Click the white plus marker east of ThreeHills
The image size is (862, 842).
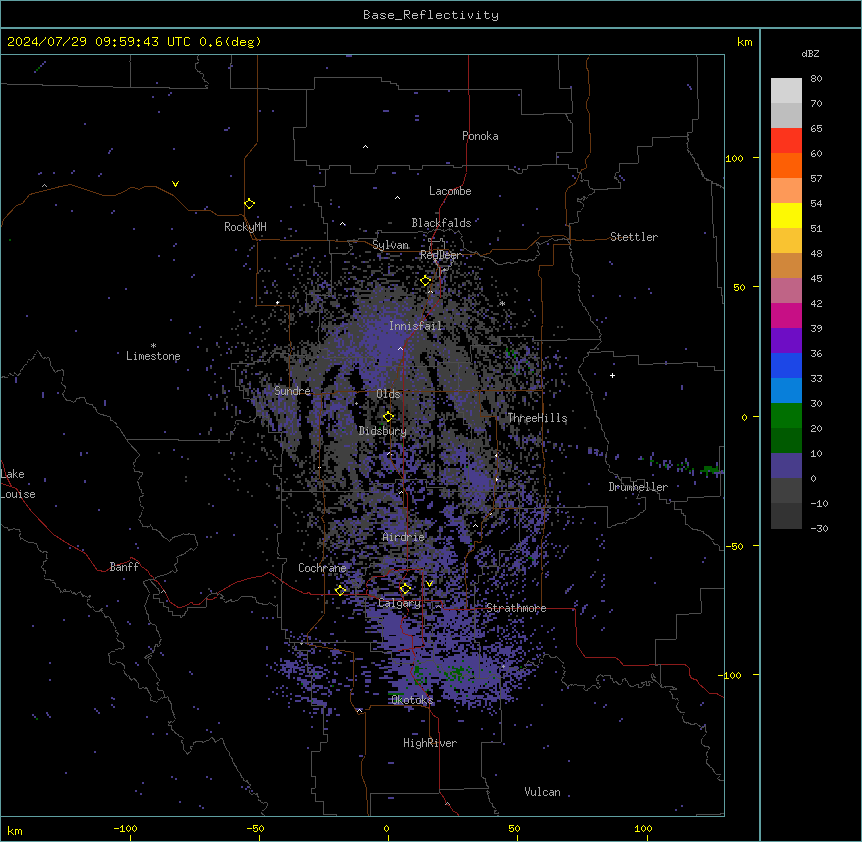click(x=612, y=375)
